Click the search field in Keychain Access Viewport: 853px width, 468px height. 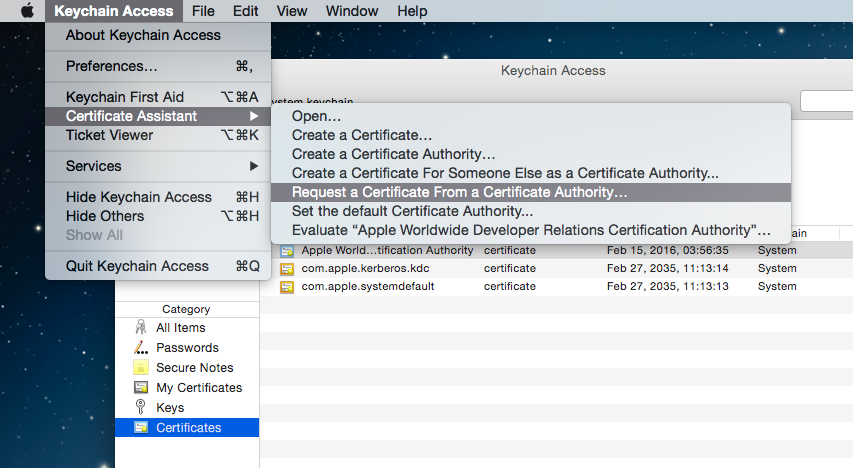pos(826,101)
